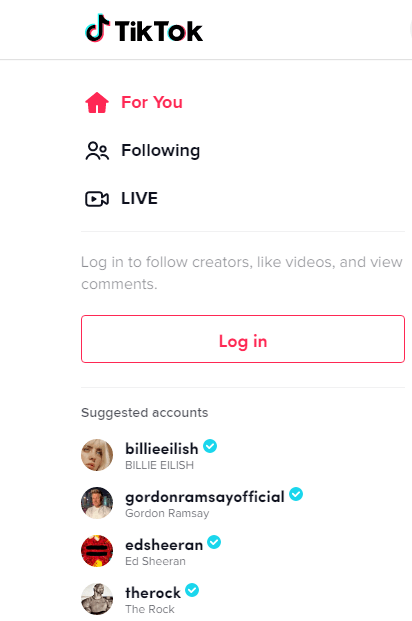The width and height of the screenshot is (412, 621).
Task: Click Ed Sheeran profile avatar
Action: point(97,551)
